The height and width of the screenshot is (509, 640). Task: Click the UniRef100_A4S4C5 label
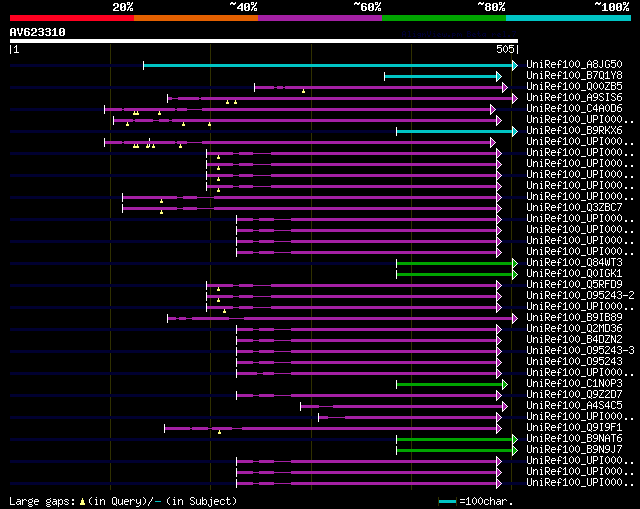[x=574, y=405]
